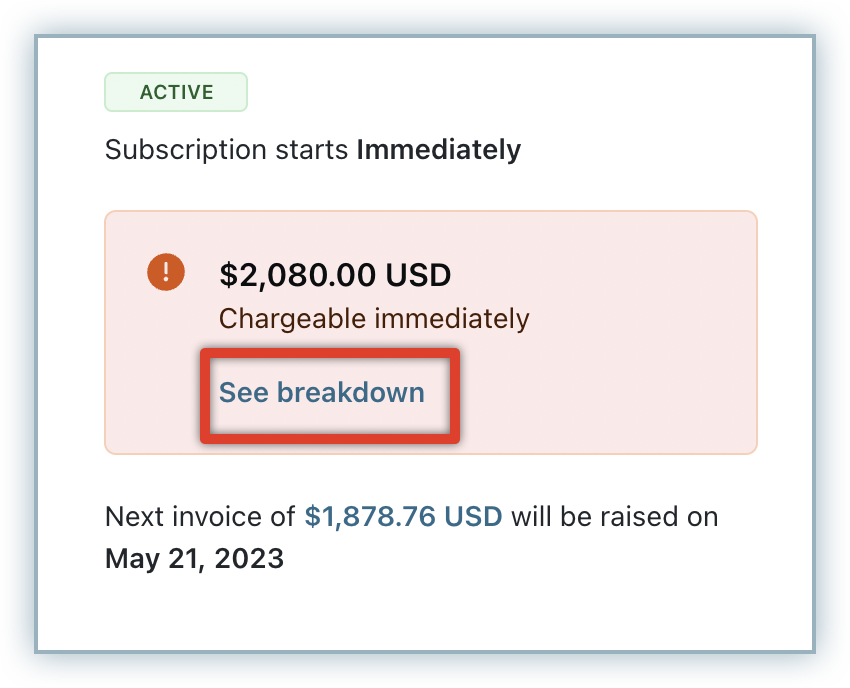Click the words Subscription starts
This screenshot has width=850, height=688.
pyautogui.click(x=228, y=150)
